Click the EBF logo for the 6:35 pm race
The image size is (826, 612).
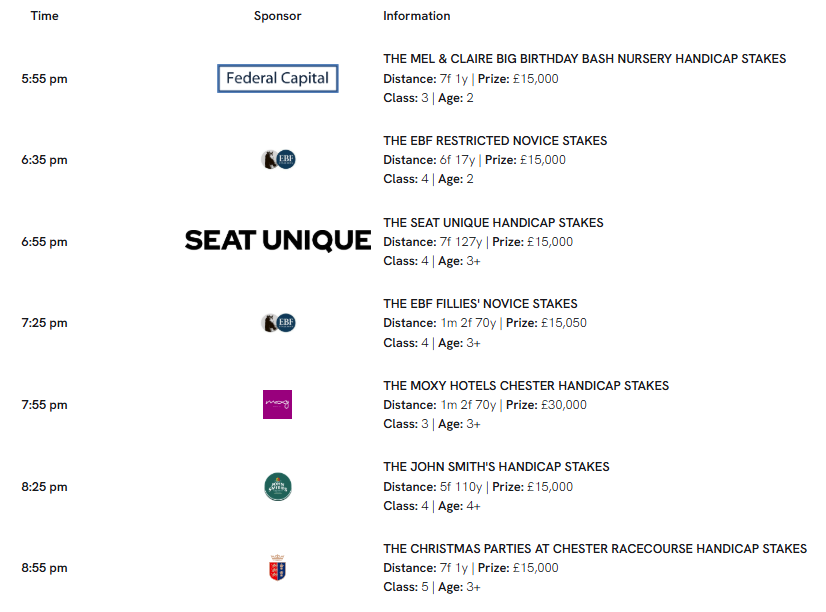(278, 160)
